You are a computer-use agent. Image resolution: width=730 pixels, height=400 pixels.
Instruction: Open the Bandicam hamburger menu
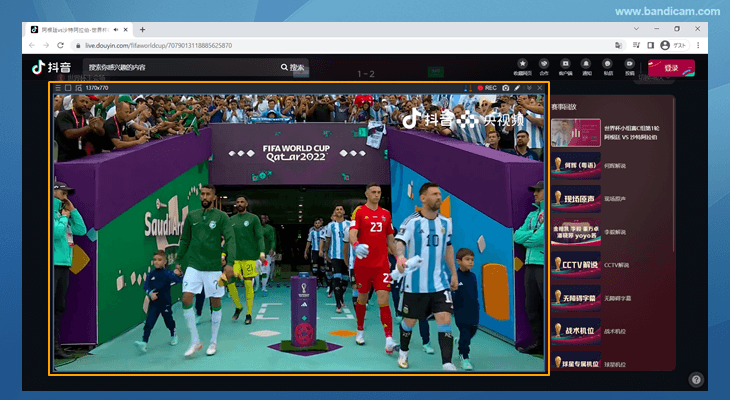click(x=57, y=88)
